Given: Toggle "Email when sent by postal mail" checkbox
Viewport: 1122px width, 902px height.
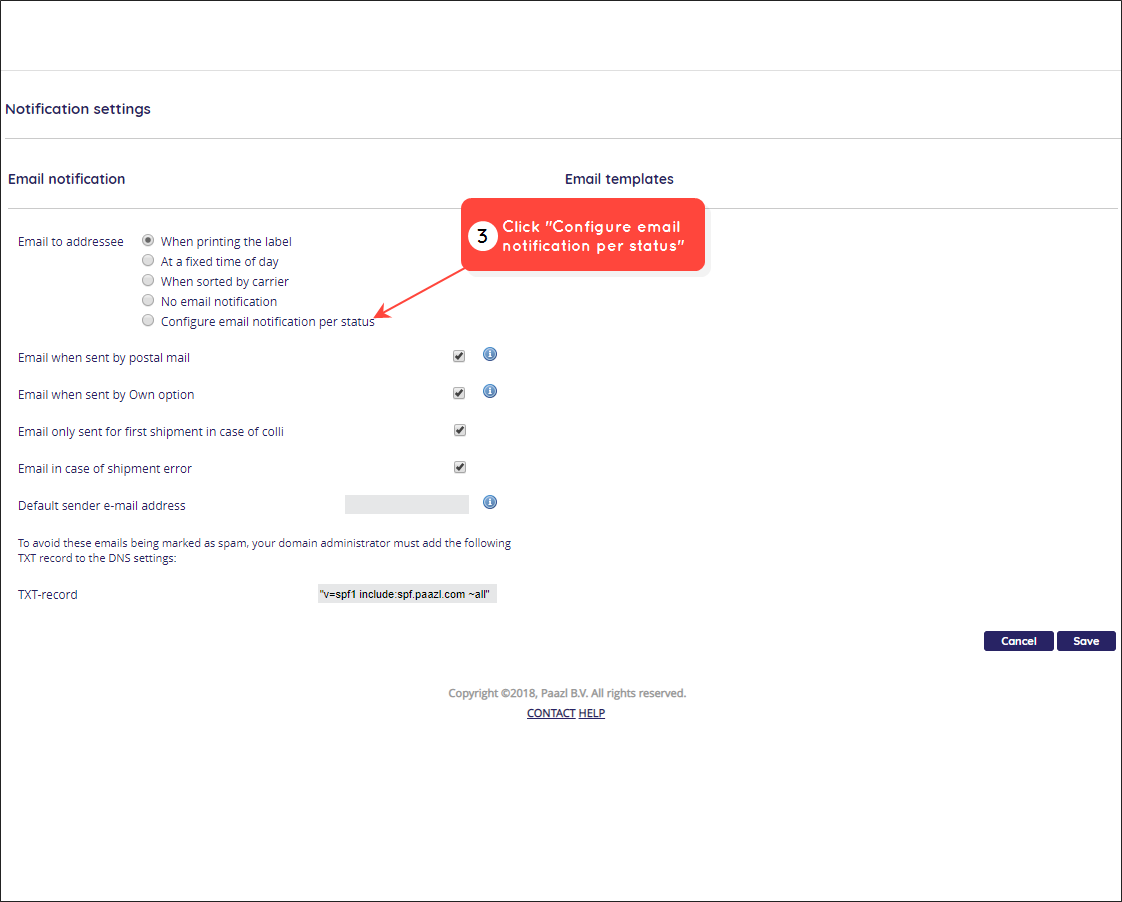Looking at the screenshot, I should click(459, 356).
